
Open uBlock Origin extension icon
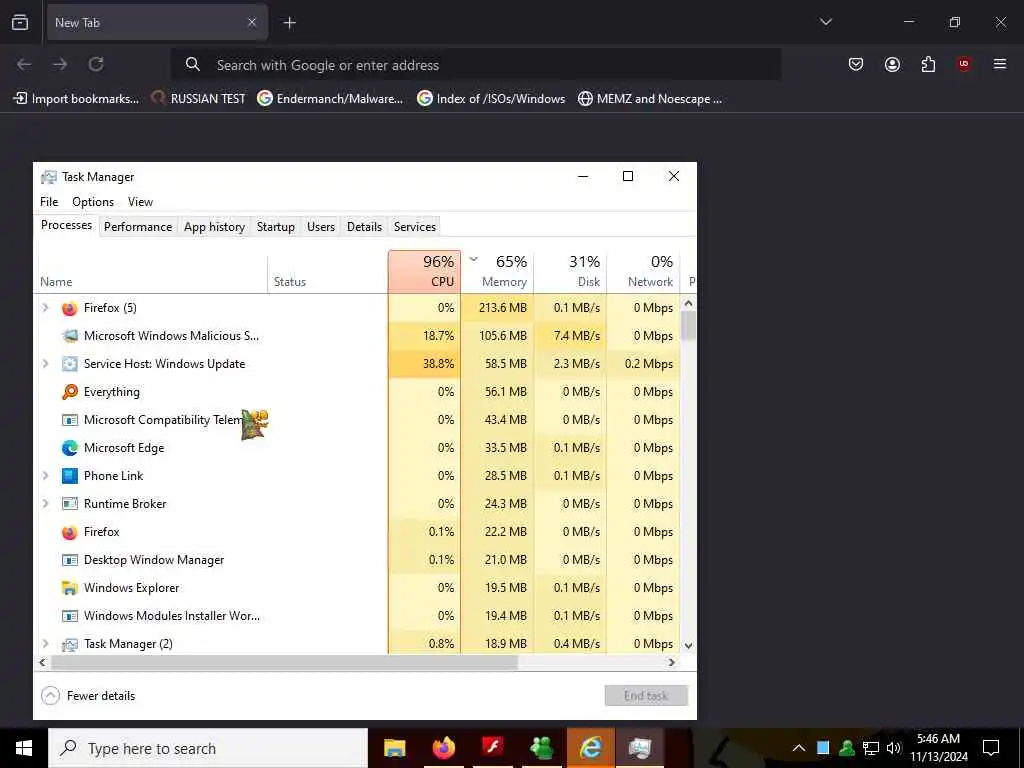963,64
